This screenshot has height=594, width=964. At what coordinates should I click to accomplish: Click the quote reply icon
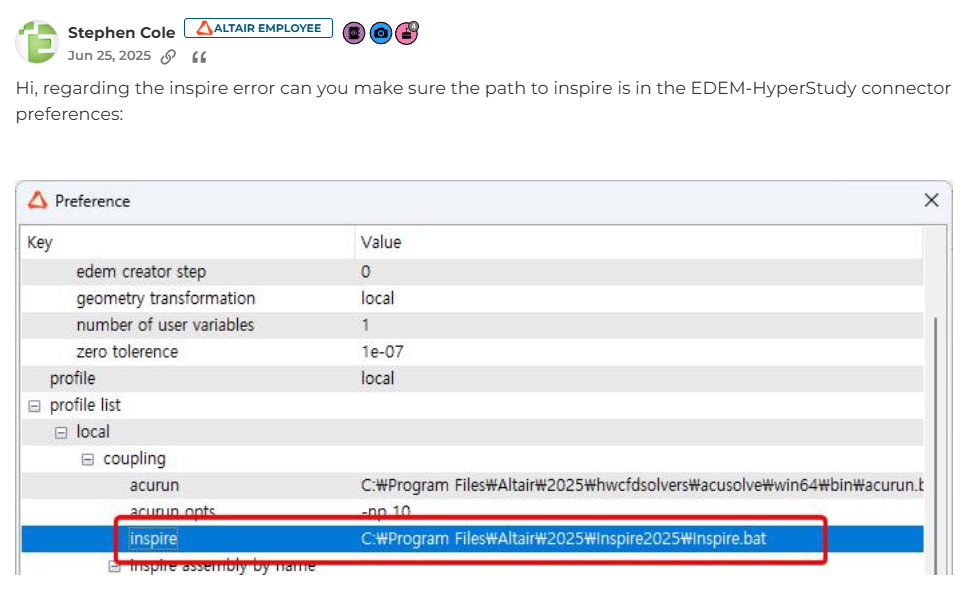pos(199,58)
